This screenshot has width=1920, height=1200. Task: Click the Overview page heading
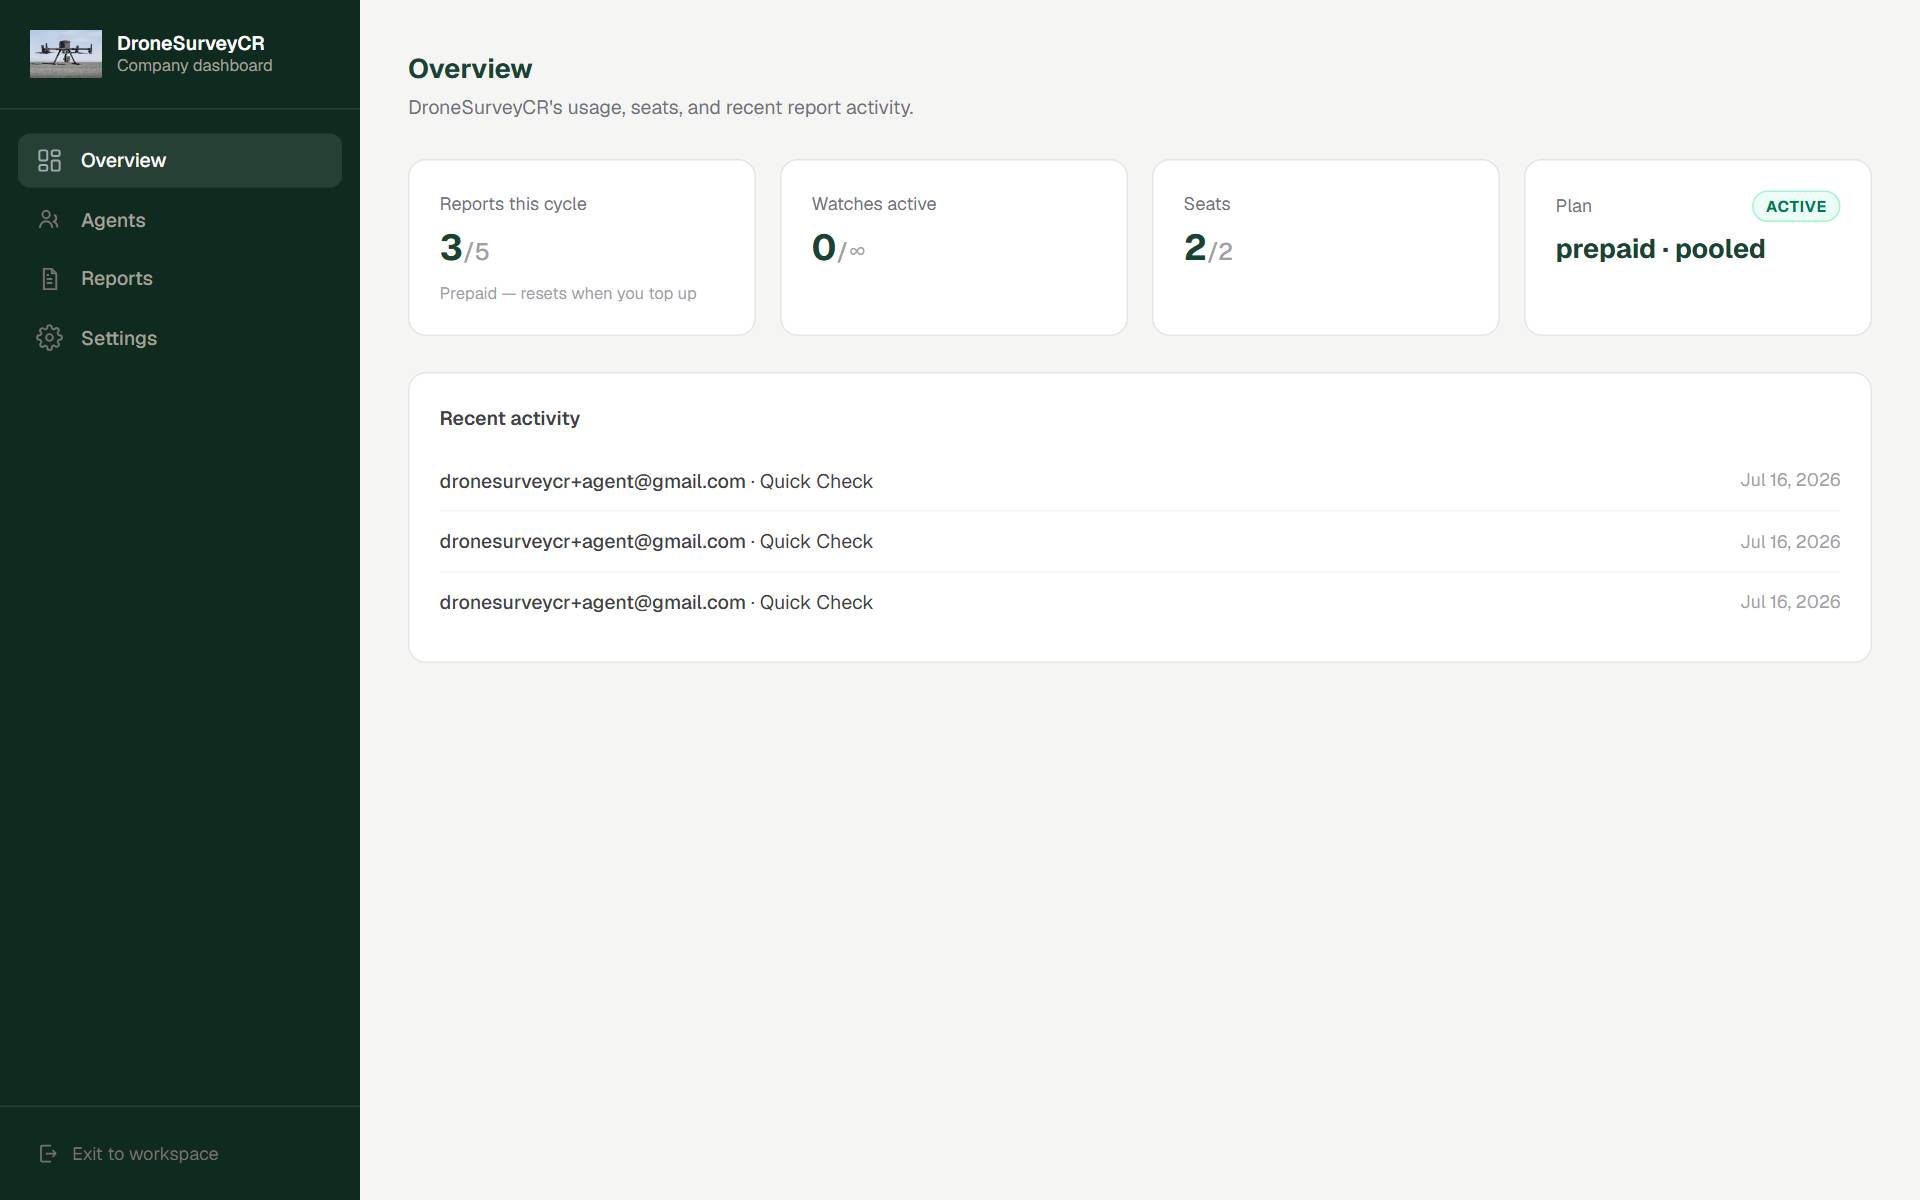pos(470,69)
